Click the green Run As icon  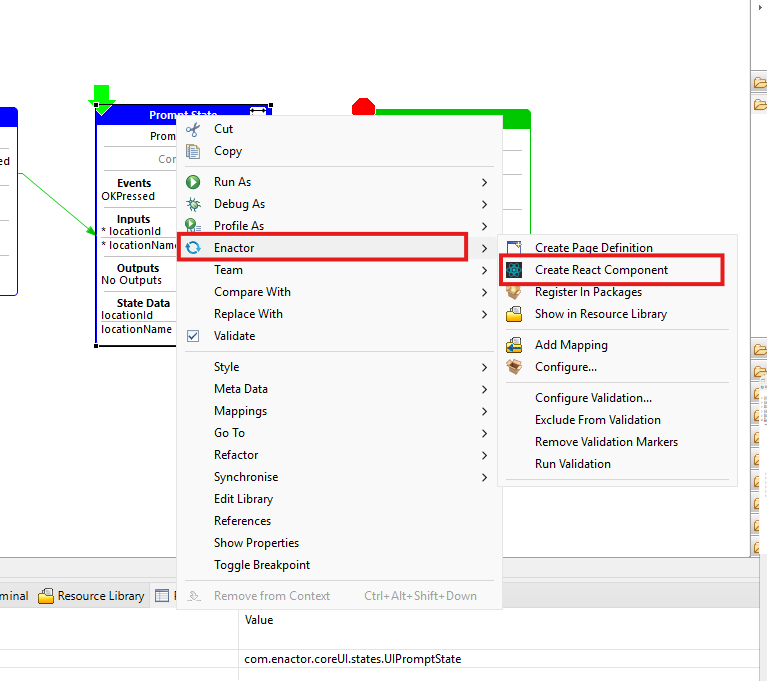pos(194,182)
